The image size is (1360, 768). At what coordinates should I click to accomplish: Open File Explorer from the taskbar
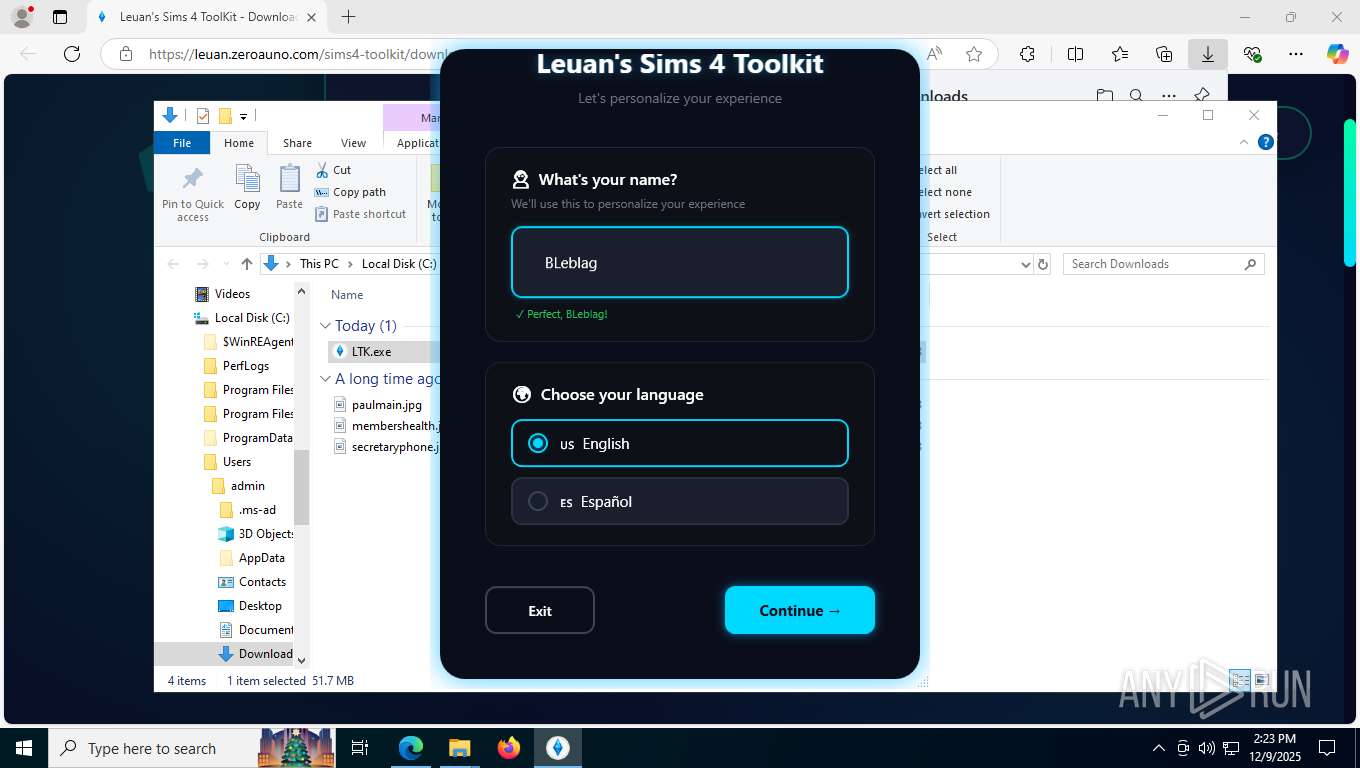click(459, 748)
